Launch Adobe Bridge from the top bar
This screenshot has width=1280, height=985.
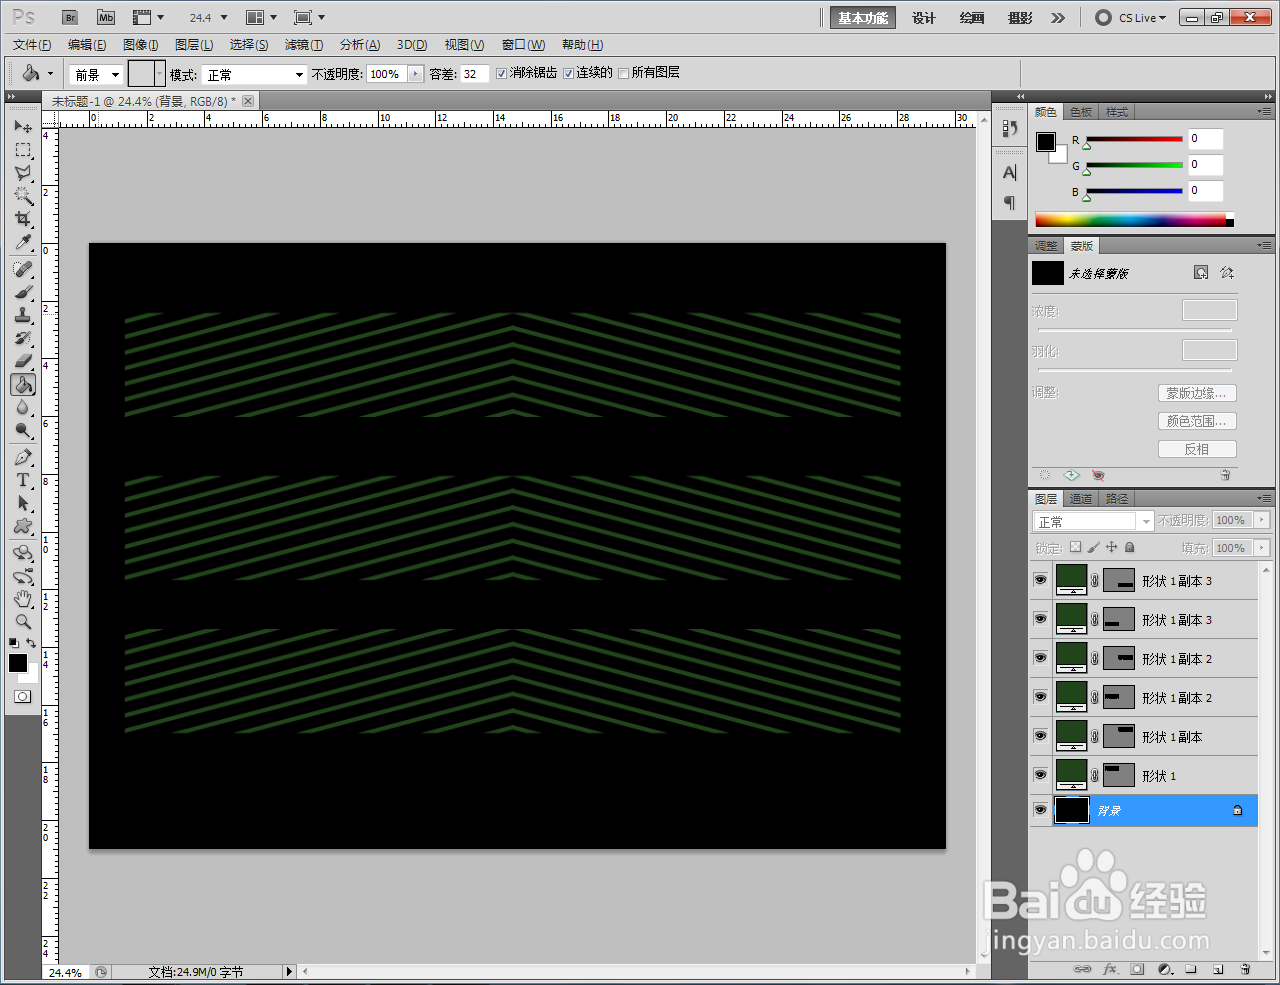click(69, 17)
